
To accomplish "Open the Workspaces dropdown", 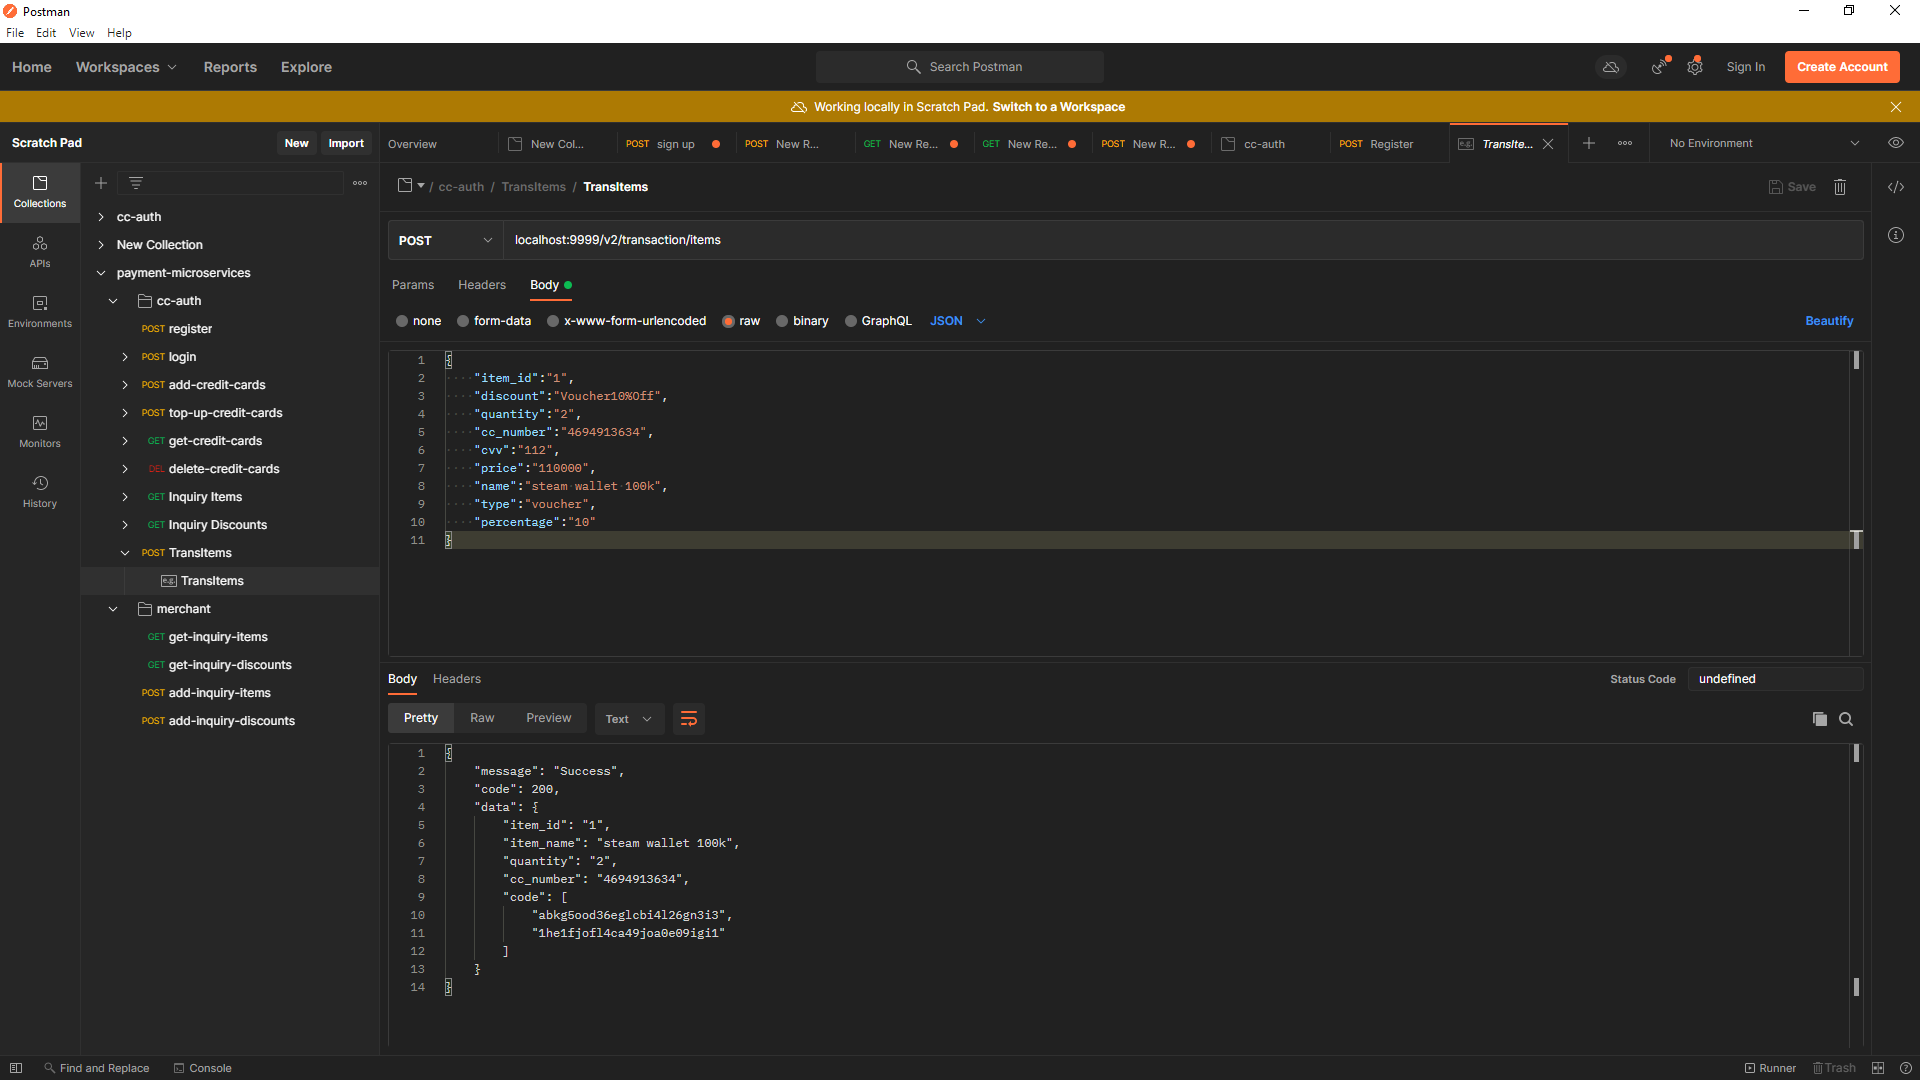I will (126, 67).
